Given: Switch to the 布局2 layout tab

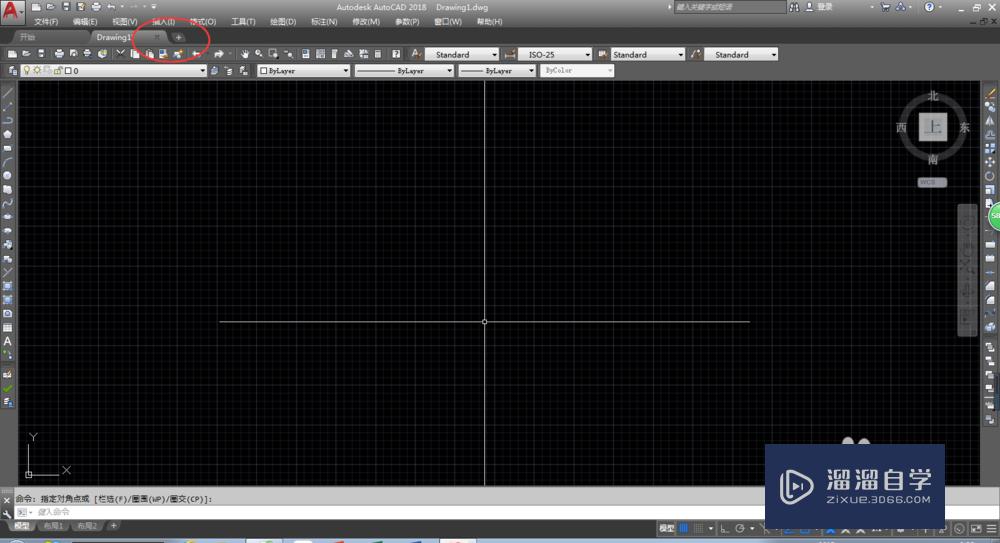Looking at the screenshot, I should tap(87, 526).
